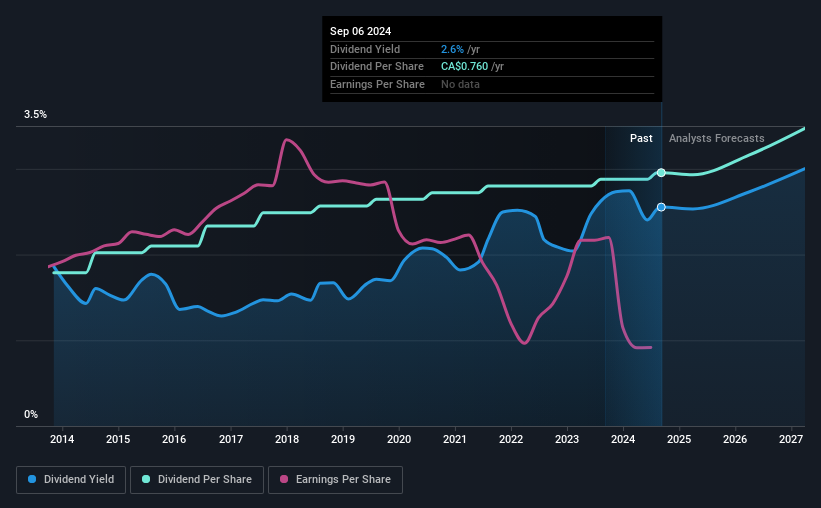Click the 2016 x-axis label
Screen dimensions: 821x508
coord(174,439)
